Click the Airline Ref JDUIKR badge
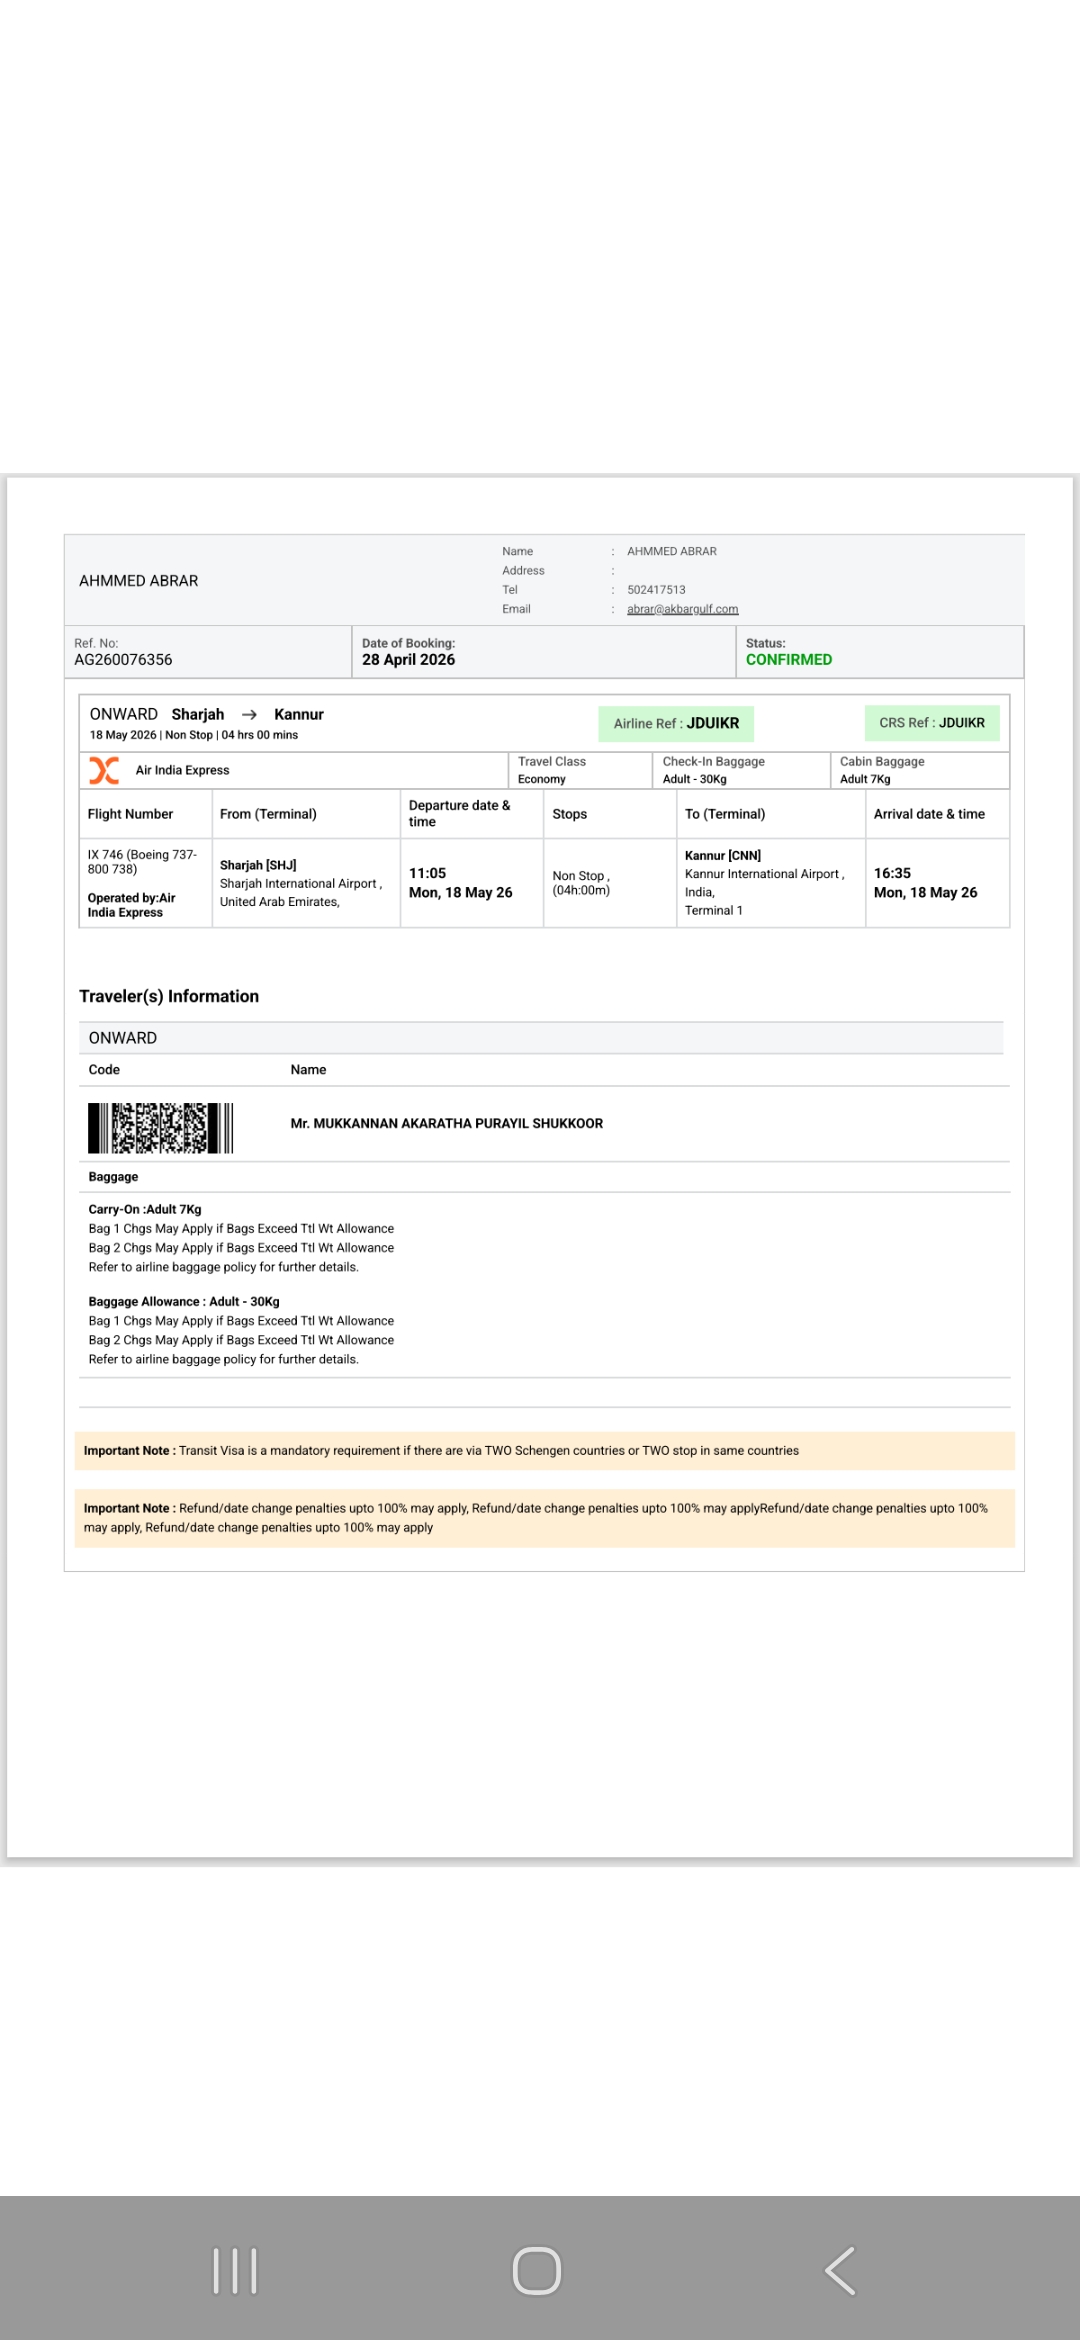Viewport: 1080px width, 2340px height. point(676,723)
